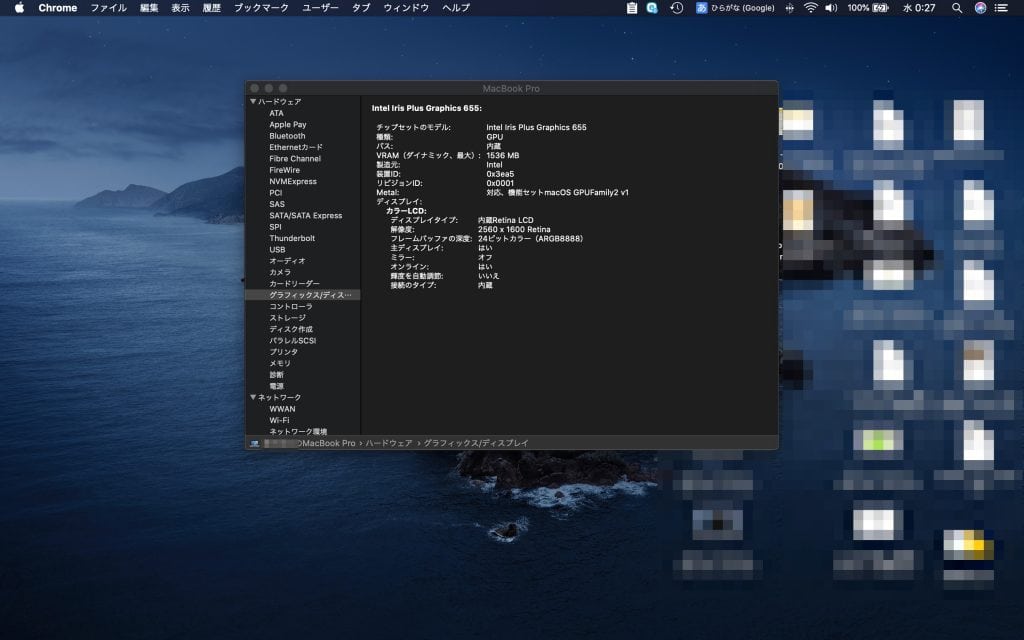Open the 表示 menu
Image resolution: width=1024 pixels, height=640 pixels.
180,8
